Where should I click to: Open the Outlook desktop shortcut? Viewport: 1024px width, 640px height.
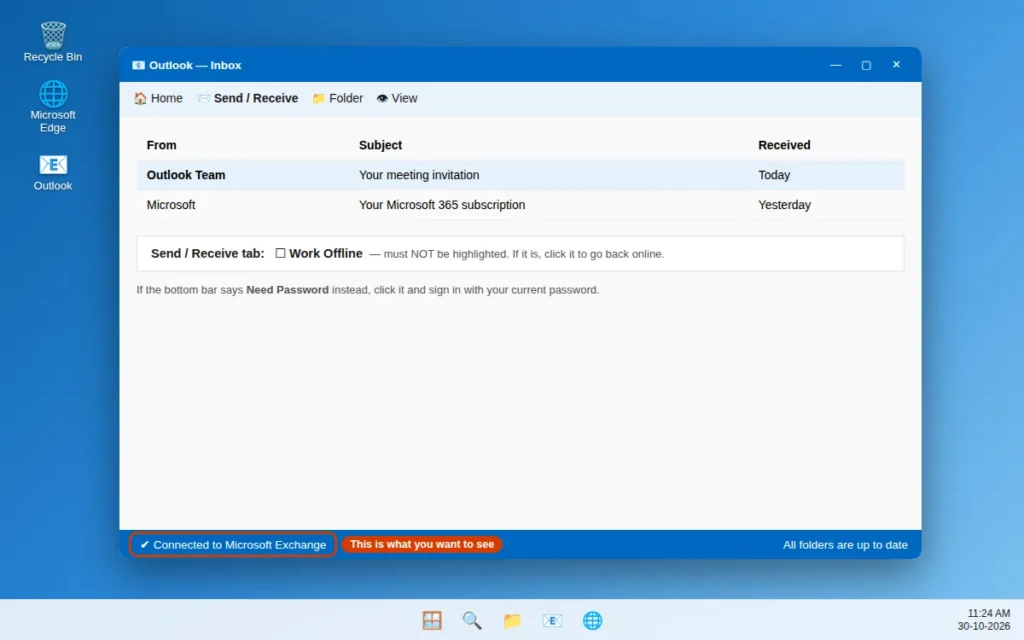[x=53, y=172]
